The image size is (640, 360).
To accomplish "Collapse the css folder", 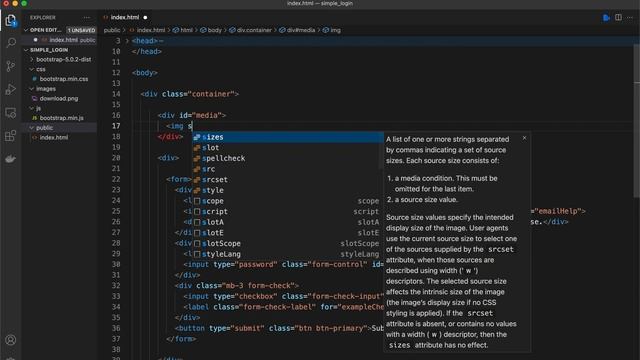I will pos(60,69).
